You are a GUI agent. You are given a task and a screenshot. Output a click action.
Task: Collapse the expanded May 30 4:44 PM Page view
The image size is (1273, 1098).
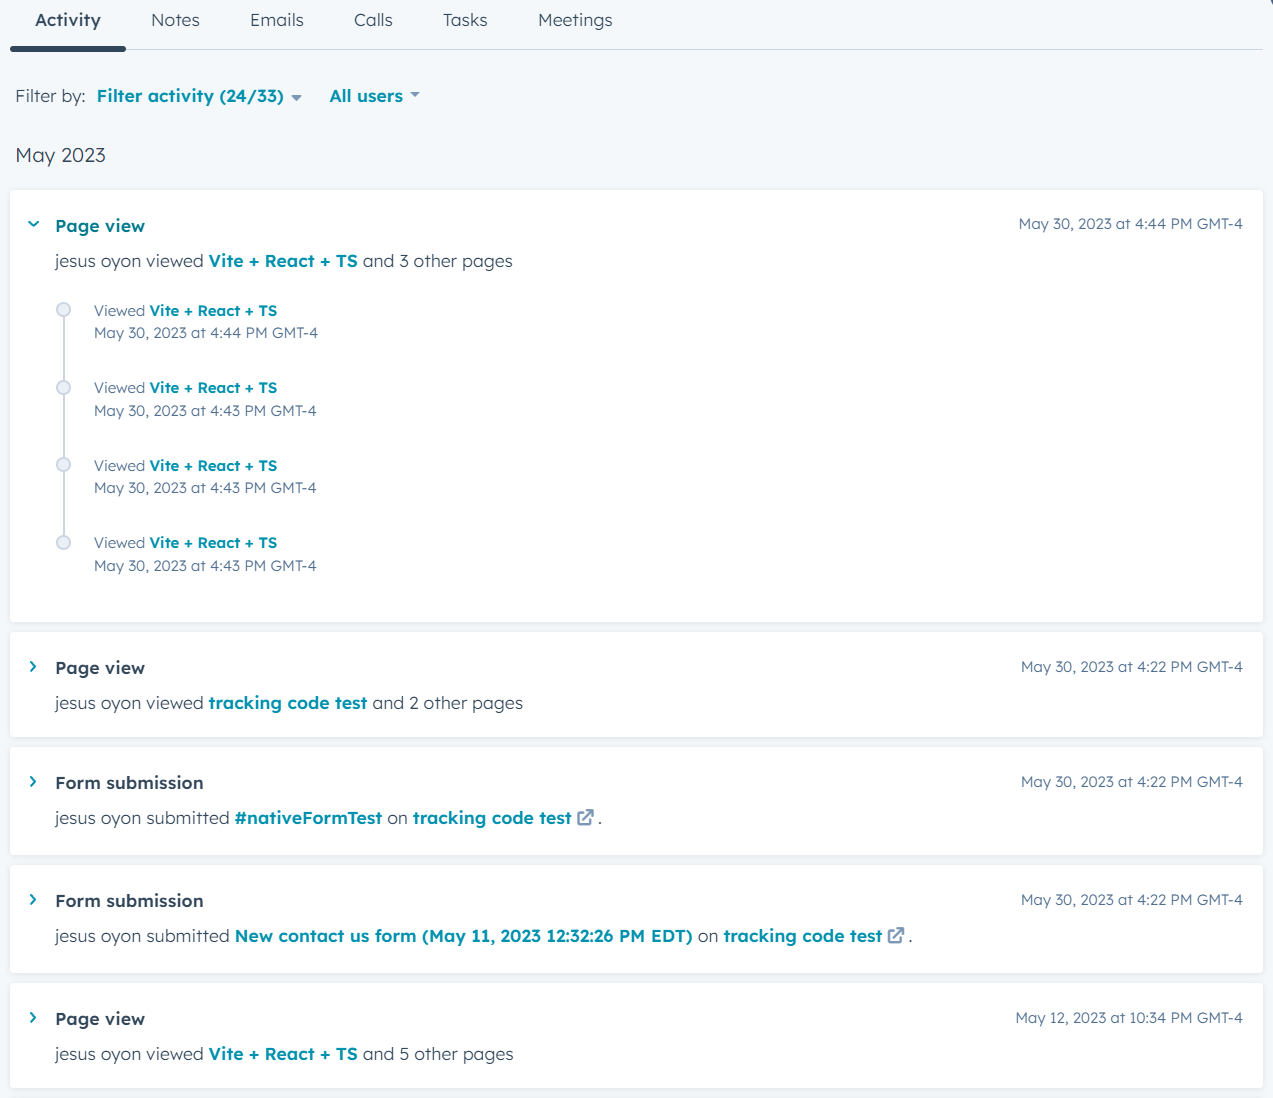pyautogui.click(x=34, y=225)
